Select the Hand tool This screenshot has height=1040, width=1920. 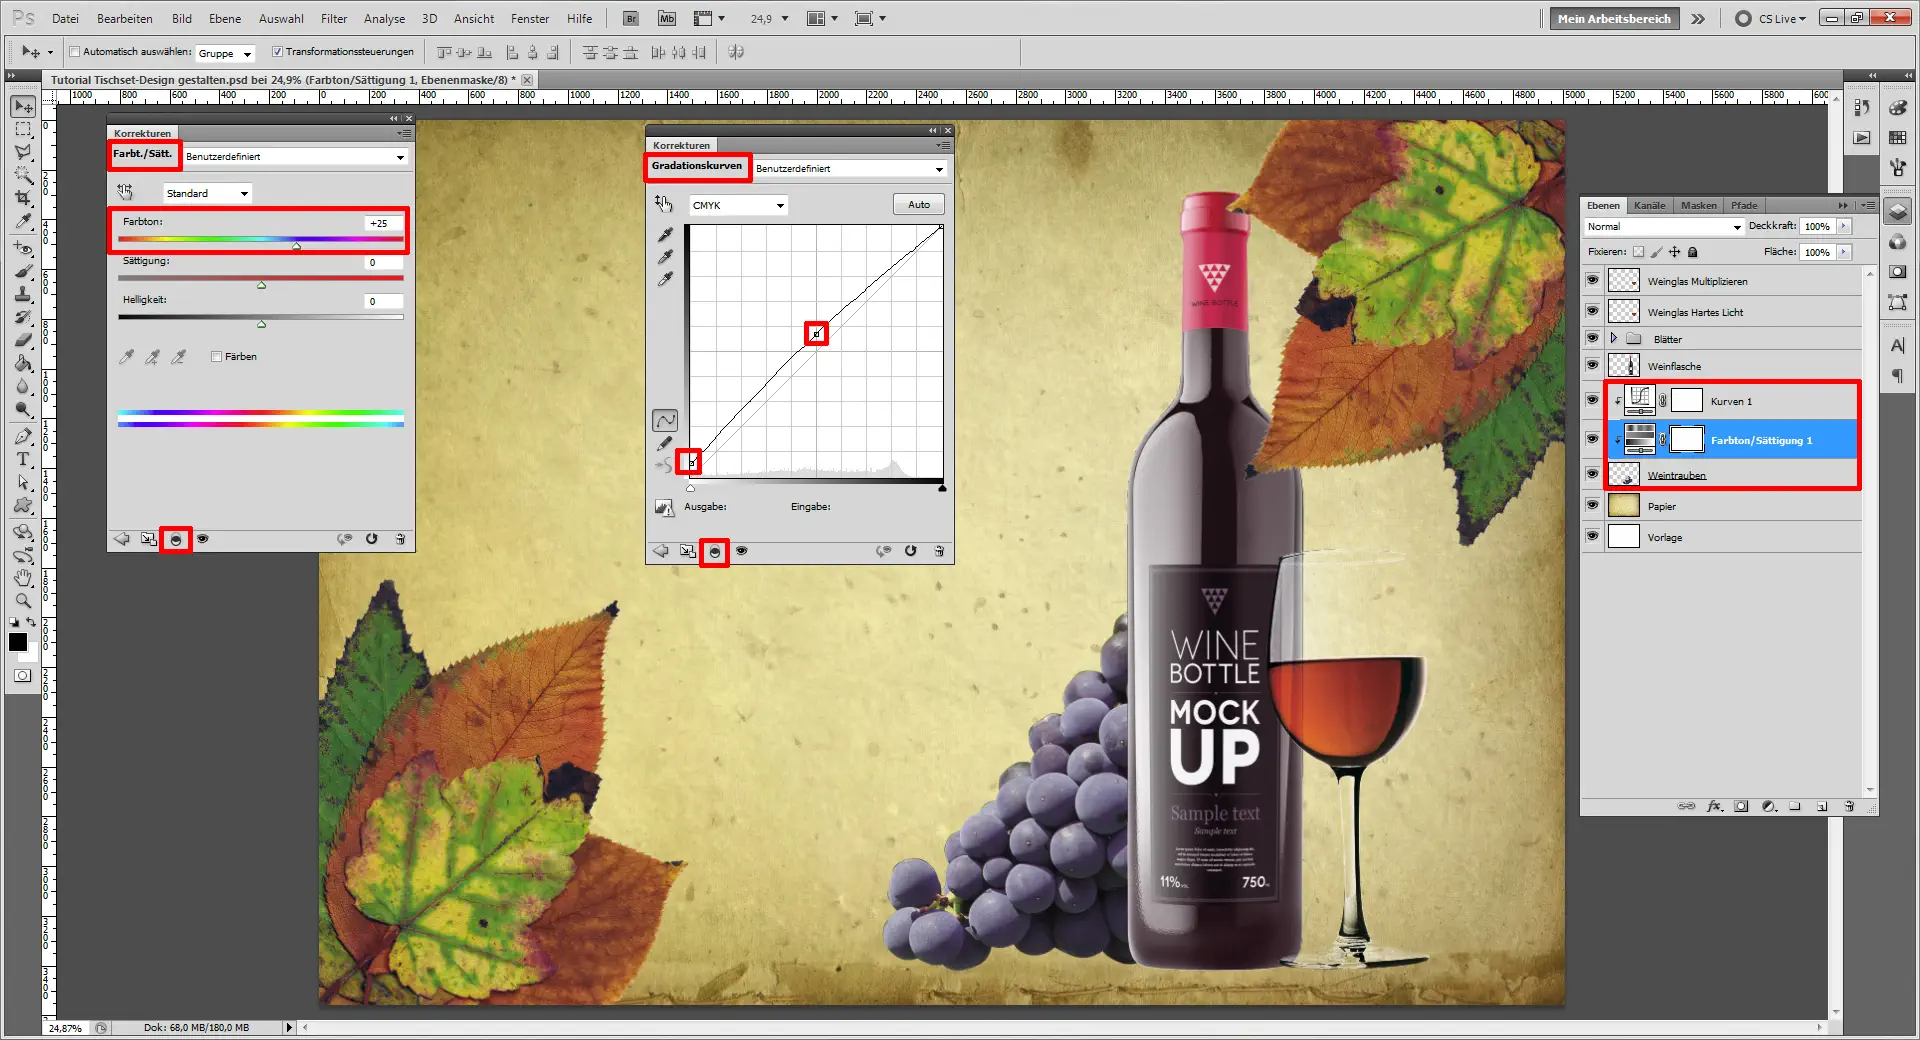[23, 578]
